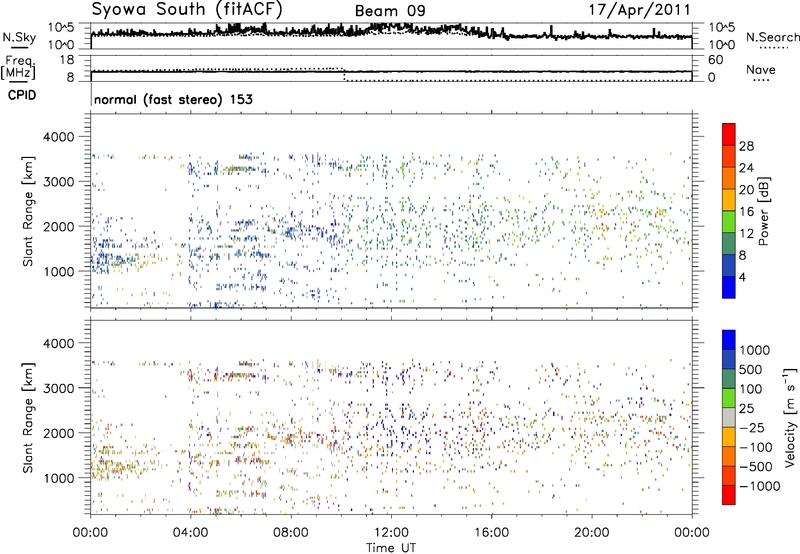Click the 500 velocity colorbar label
The width and height of the screenshot is (800, 554).
[752, 370]
